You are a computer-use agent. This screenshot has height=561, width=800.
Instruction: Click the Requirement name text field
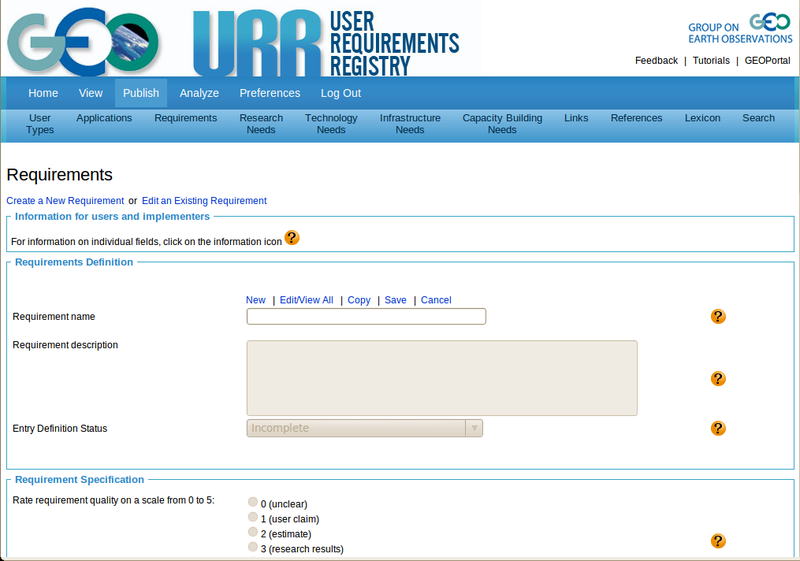(366, 317)
